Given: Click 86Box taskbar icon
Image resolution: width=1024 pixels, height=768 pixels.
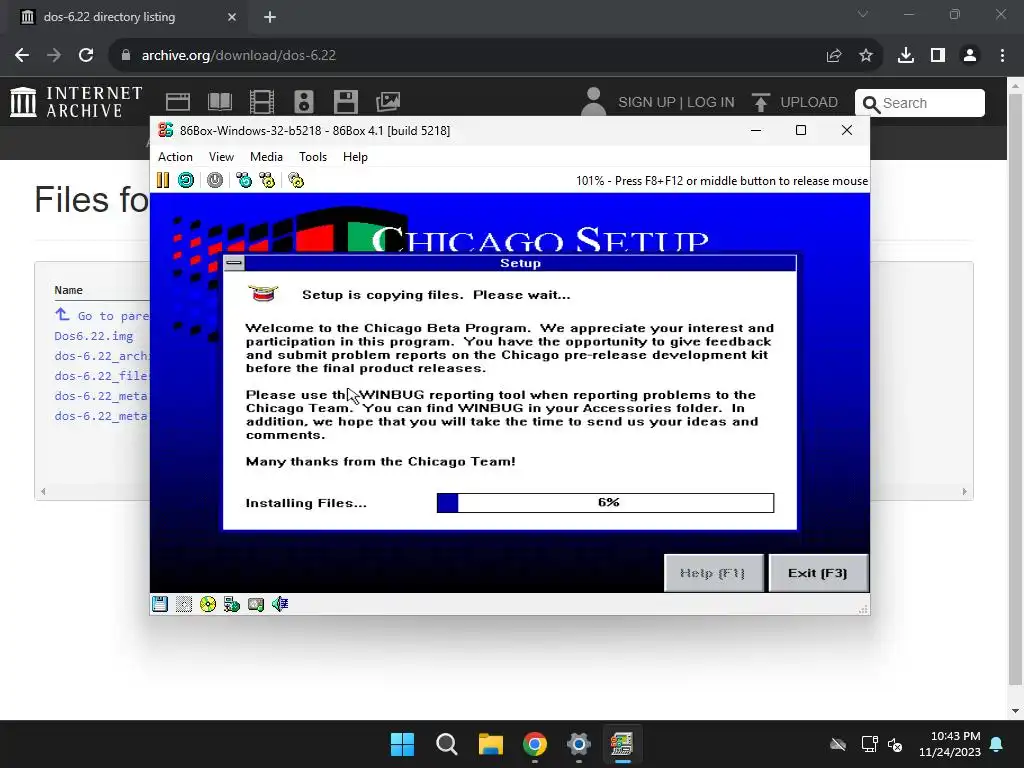Looking at the screenshot, I should [x=622, y=744].
